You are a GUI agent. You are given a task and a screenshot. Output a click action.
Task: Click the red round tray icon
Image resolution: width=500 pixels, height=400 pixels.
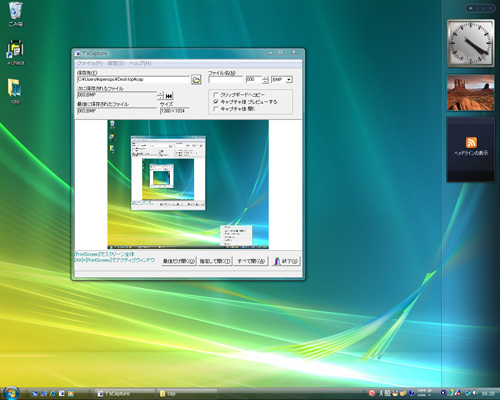point(372,393)
